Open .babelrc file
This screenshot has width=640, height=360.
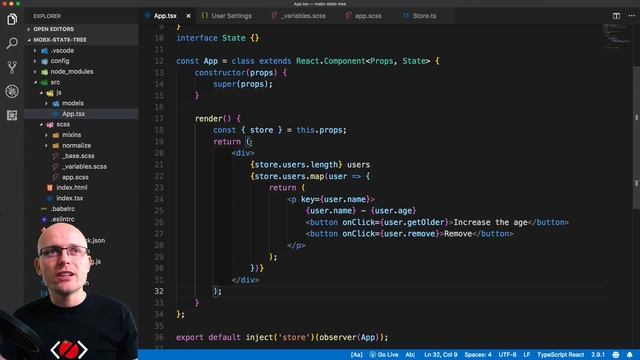pos(62,209)
